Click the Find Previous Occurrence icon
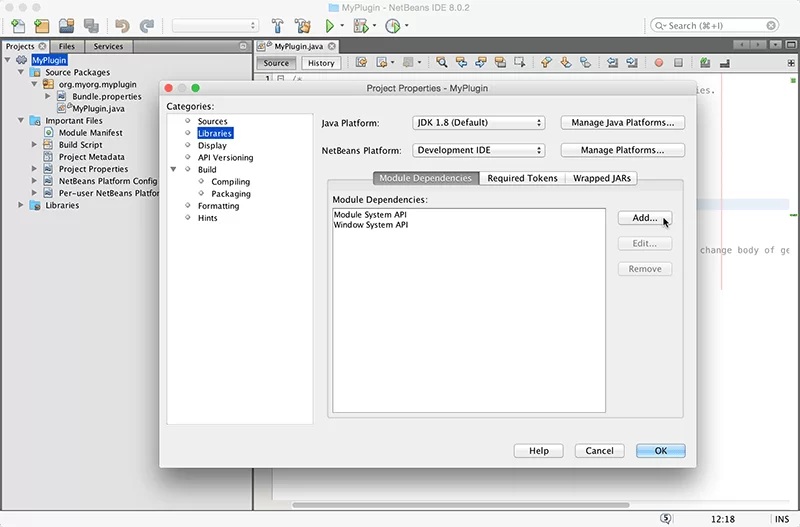Viewport: 800px width, 527px height. 461,63
